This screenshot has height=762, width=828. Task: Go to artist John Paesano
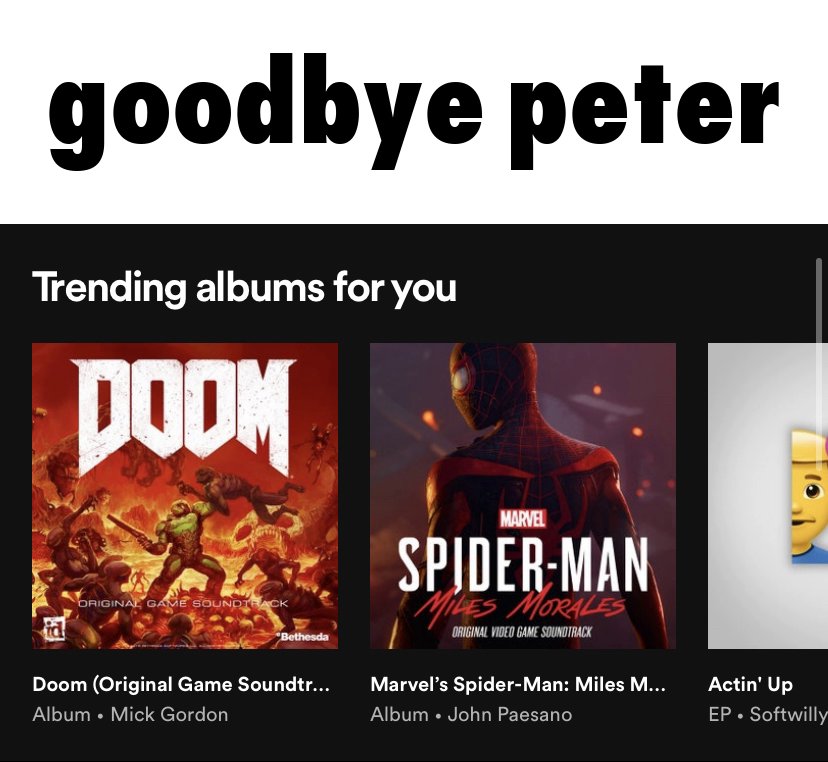click(x=510, y=714)
